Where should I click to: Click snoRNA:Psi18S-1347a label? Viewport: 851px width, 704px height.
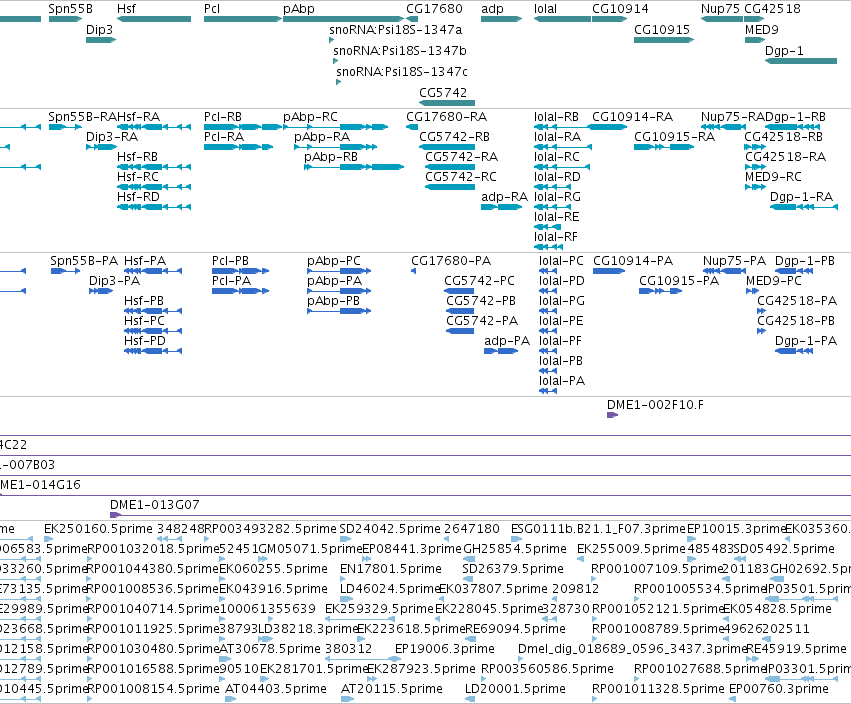coord(396,30)
